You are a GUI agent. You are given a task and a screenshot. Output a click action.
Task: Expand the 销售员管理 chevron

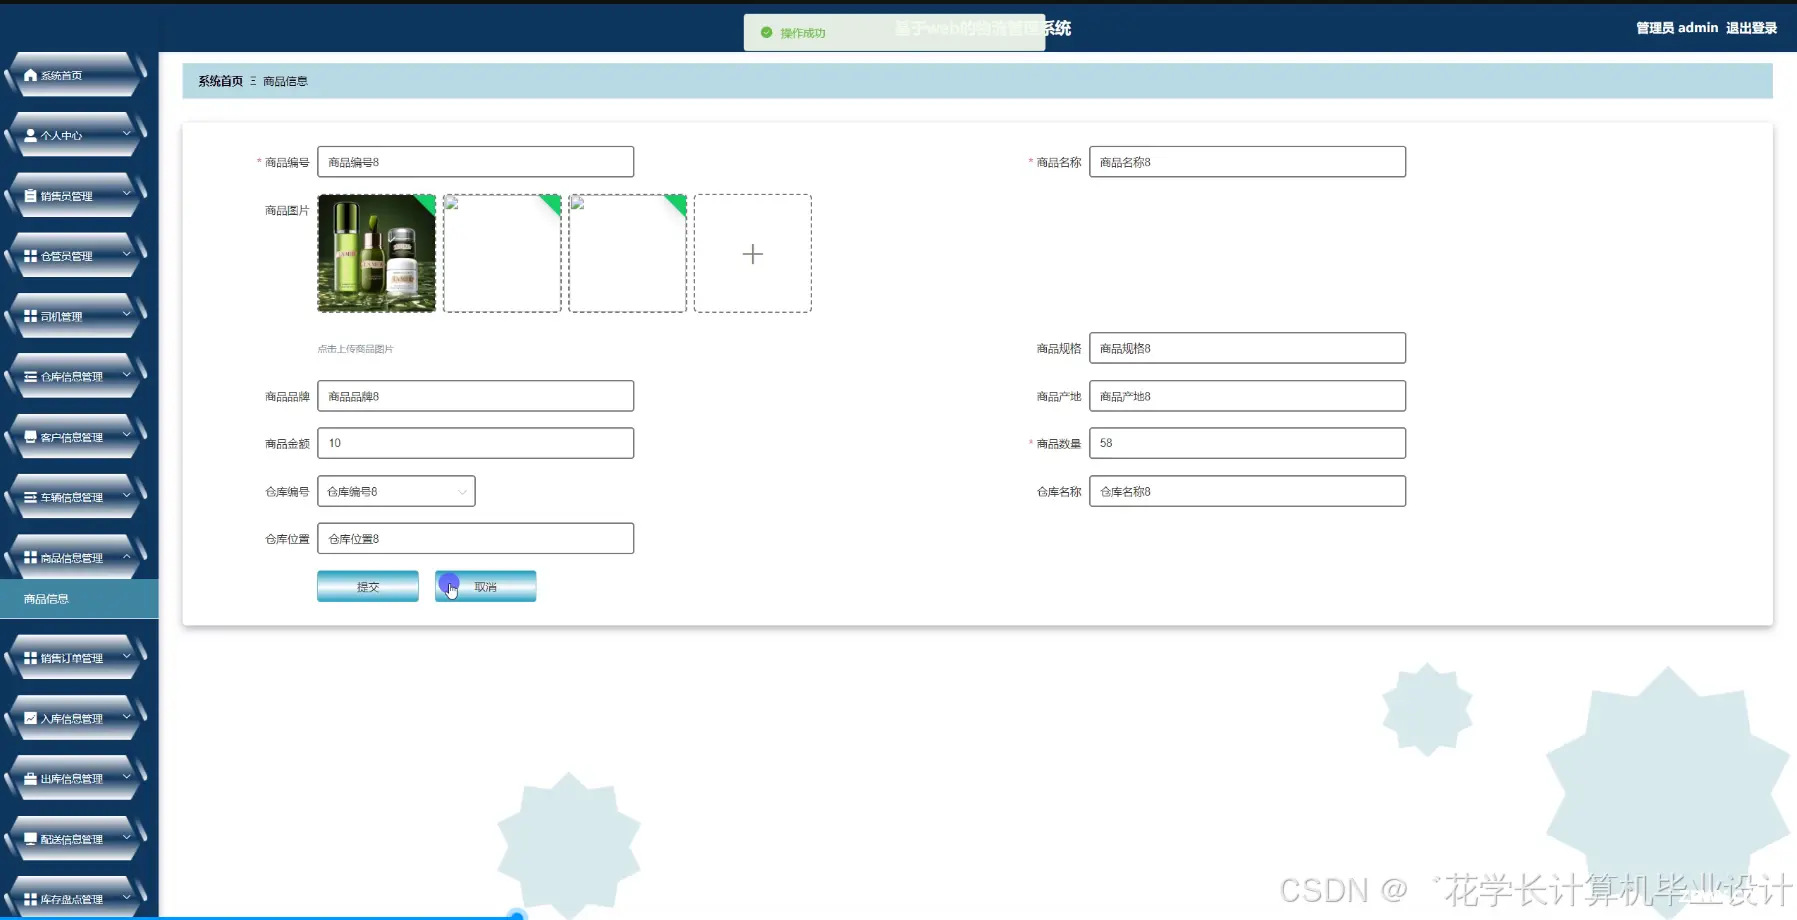(x=127, y=193)
